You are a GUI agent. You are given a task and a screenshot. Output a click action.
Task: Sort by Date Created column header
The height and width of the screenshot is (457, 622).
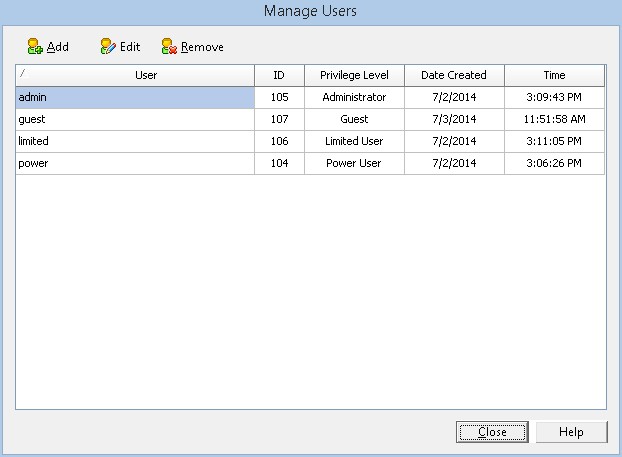tap(453, 75)
